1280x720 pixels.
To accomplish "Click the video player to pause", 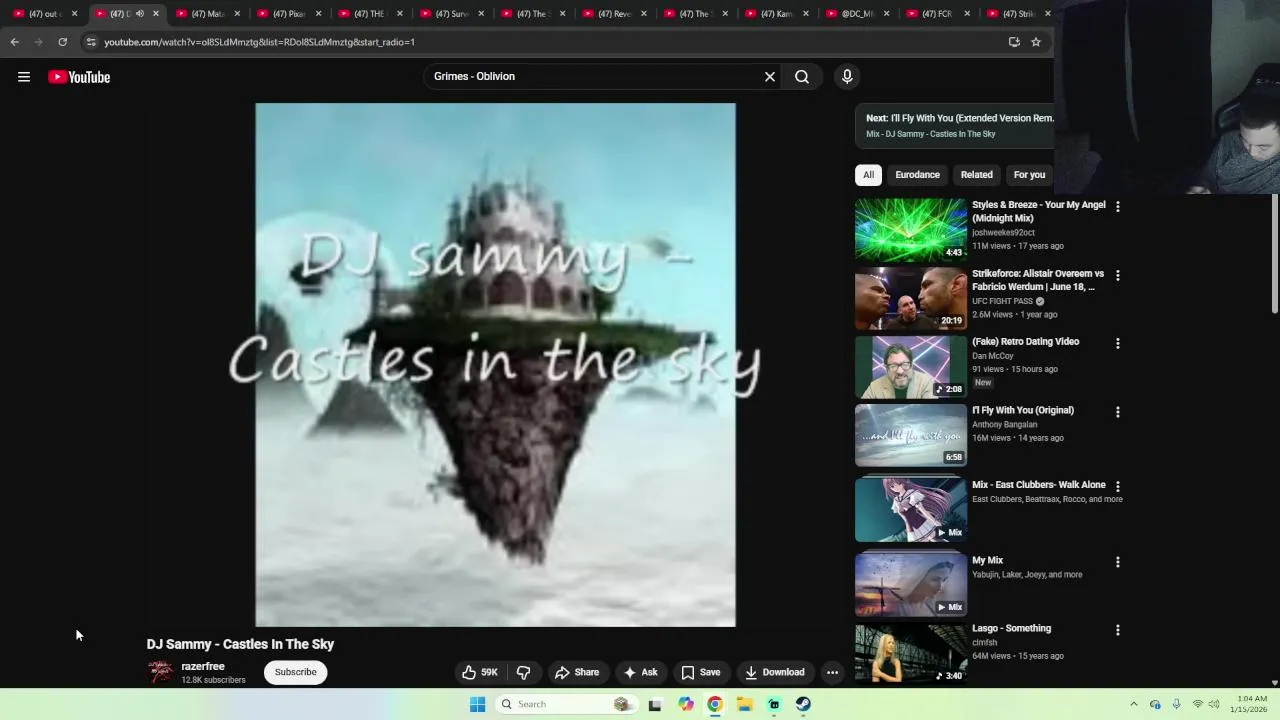I will tap(495, 365).
